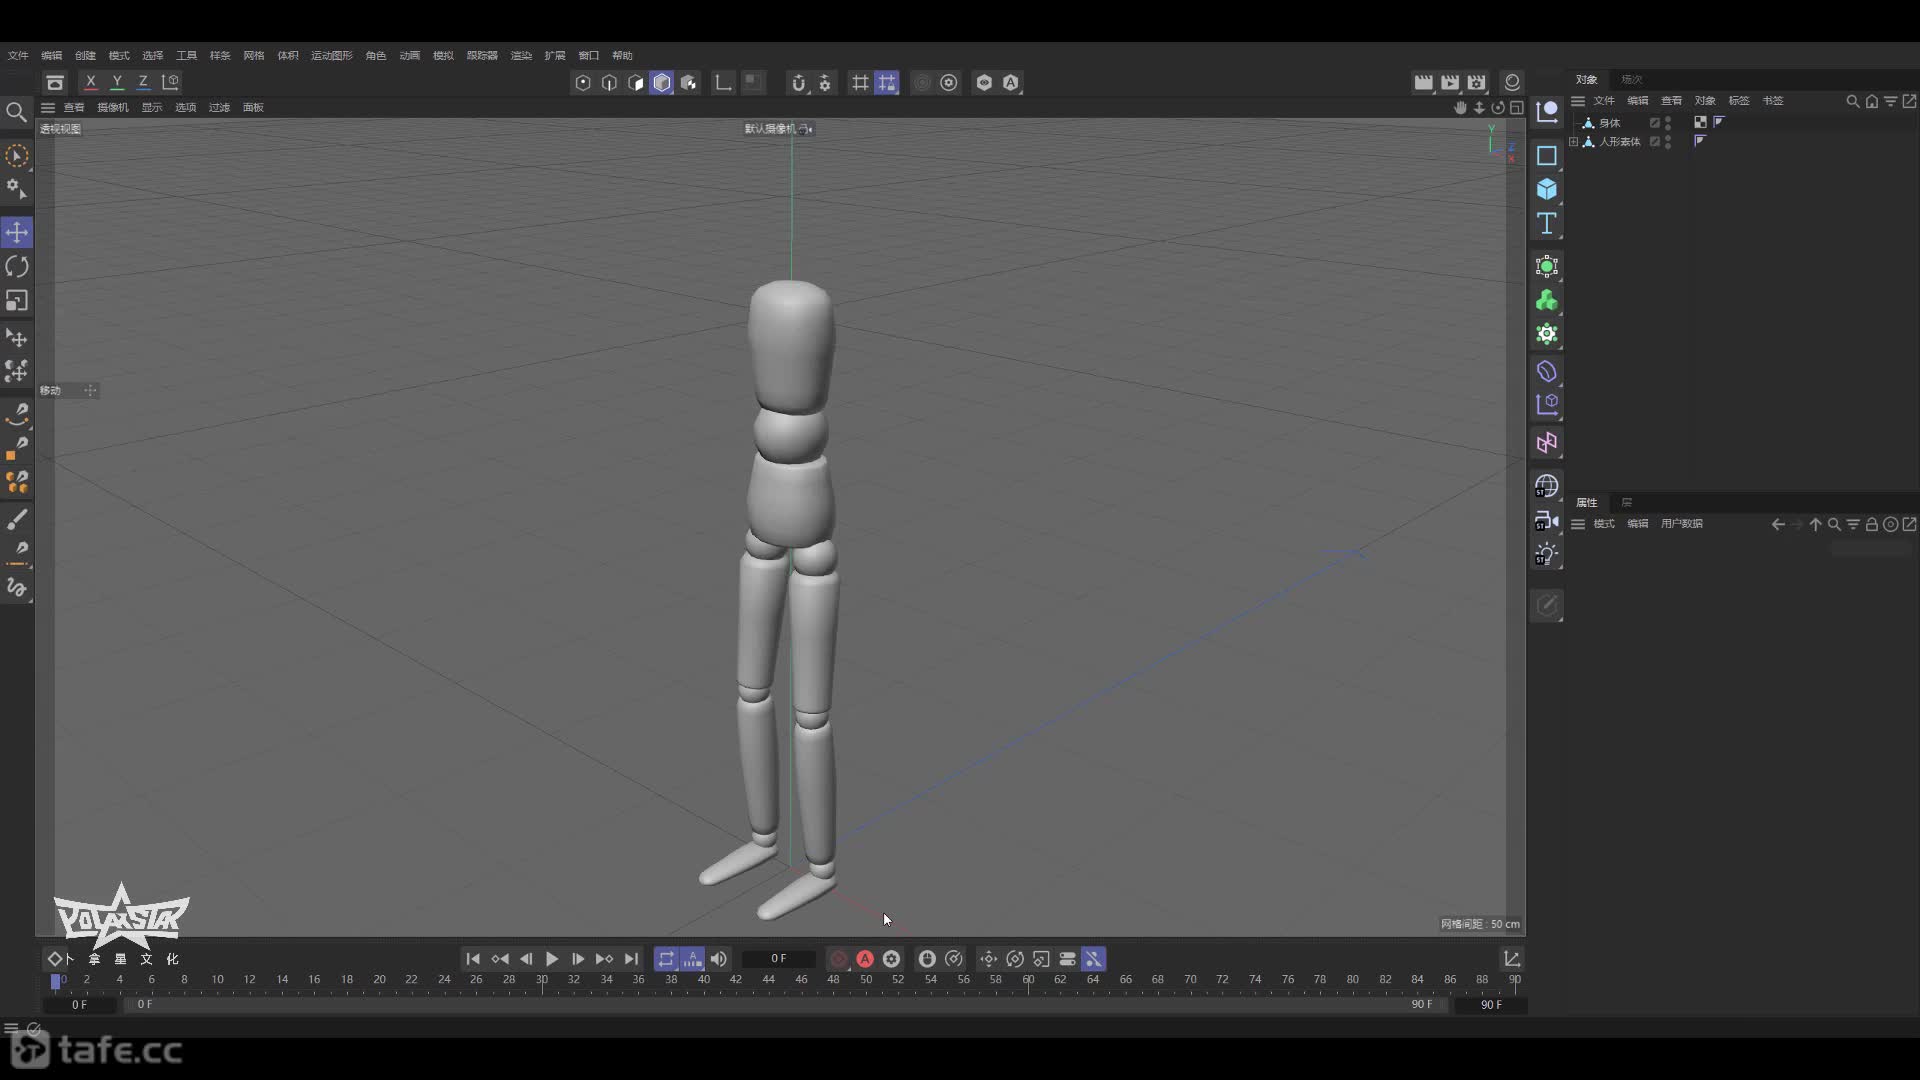This screenshot has width=1920, height=1080.
Task: Open Object Manager hamburger menu
Action: (1578, 101)
